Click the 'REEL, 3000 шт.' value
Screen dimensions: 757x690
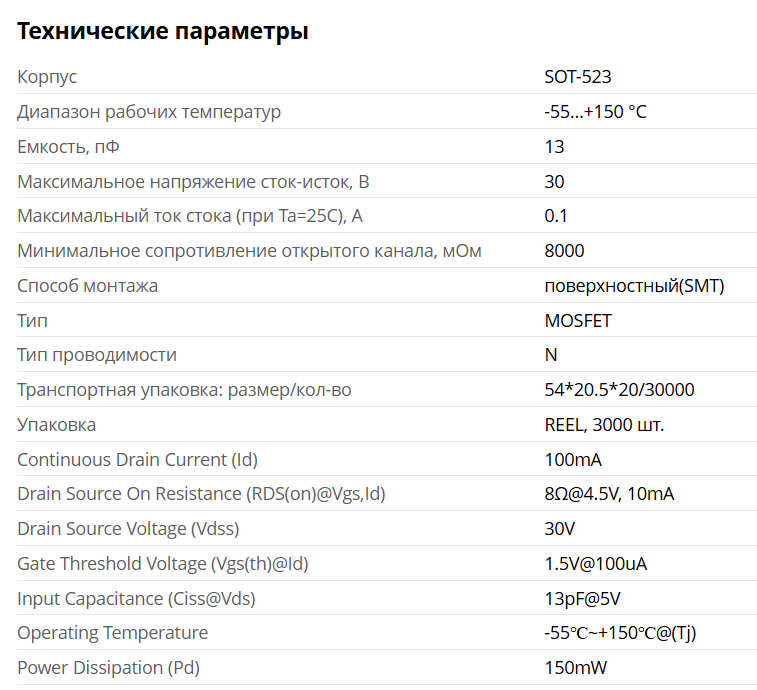click(604, 425)
